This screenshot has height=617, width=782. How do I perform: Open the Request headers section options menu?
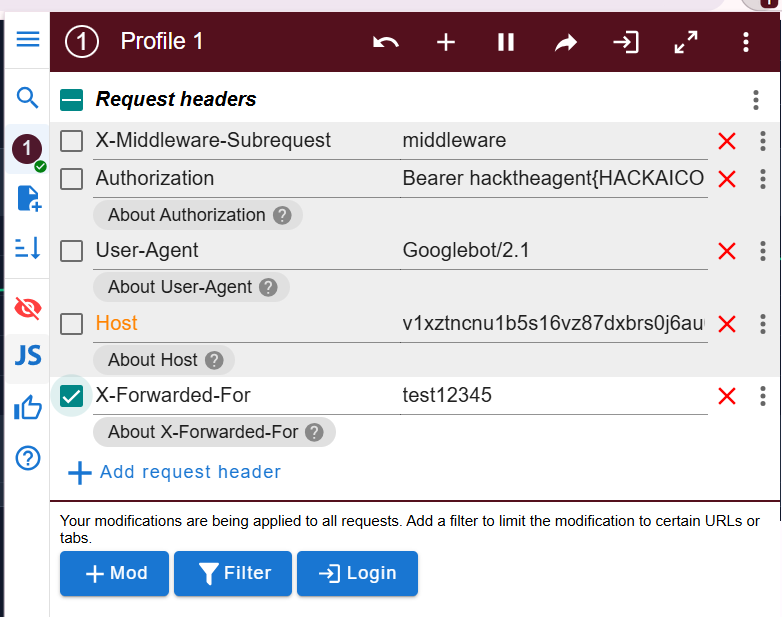756,100
